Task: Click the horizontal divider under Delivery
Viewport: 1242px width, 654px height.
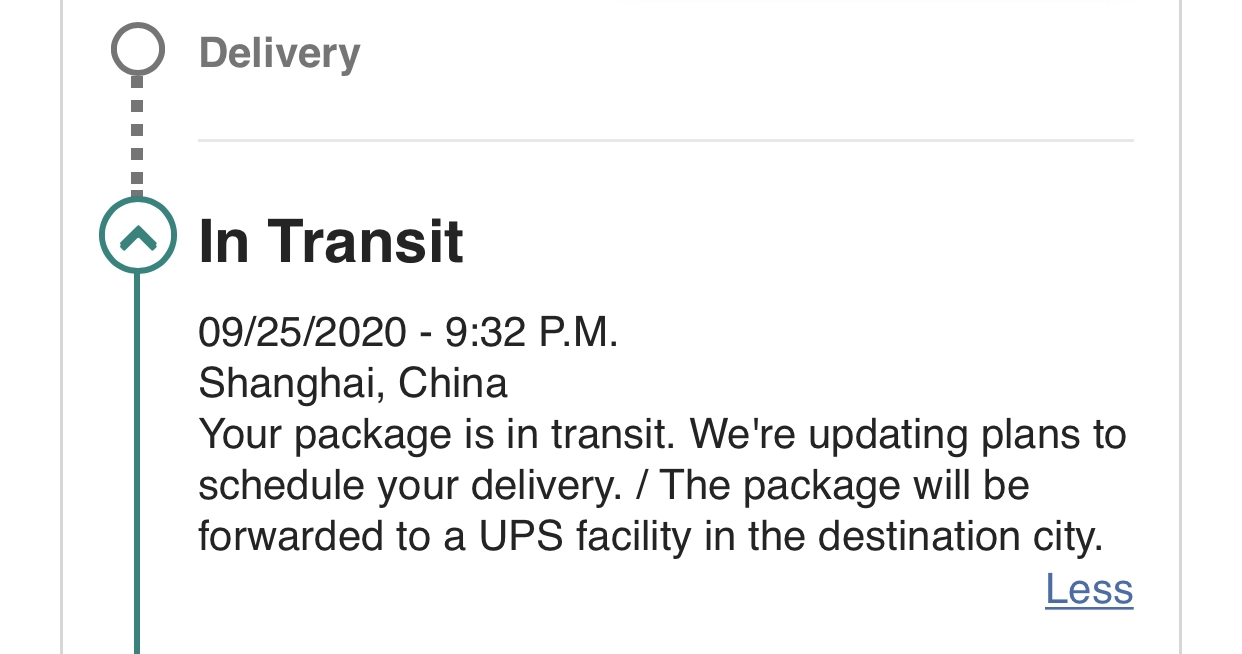Action: [665, 140]
